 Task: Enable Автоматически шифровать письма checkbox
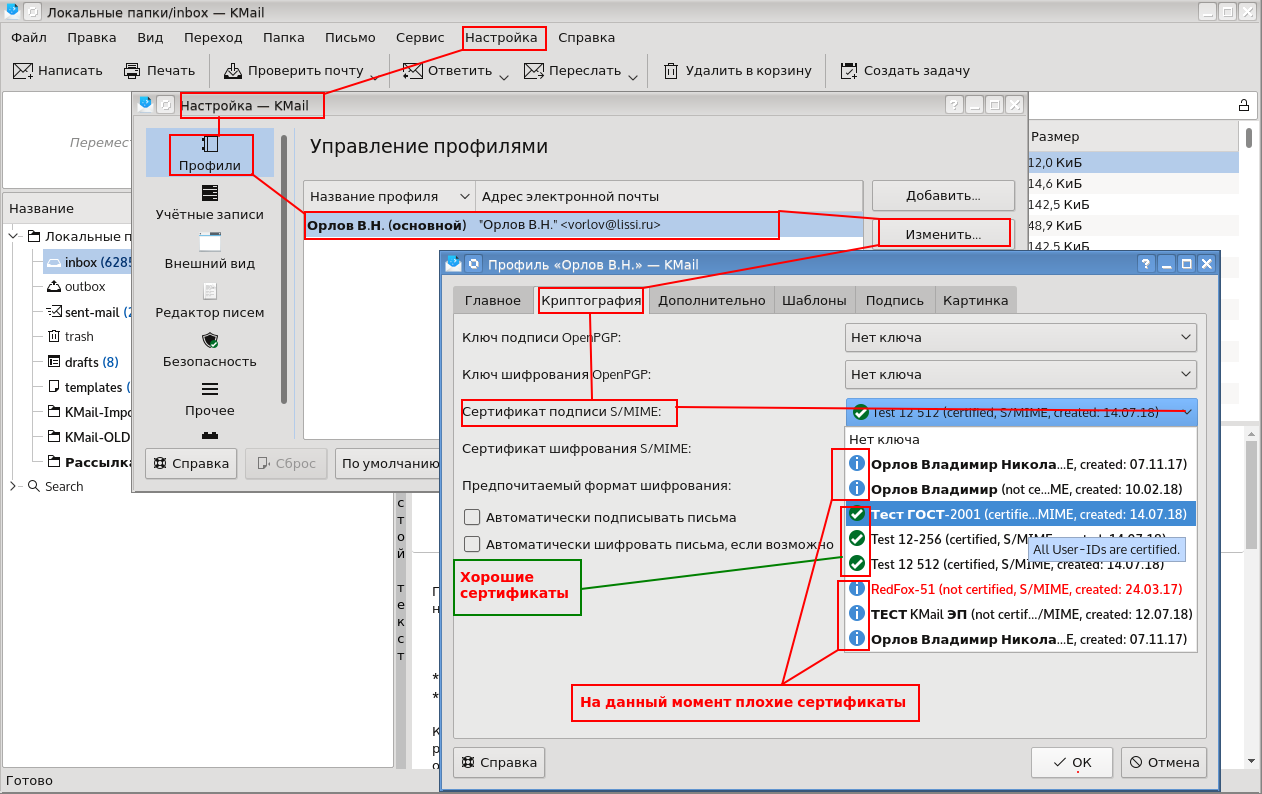[x=472, y=544]
